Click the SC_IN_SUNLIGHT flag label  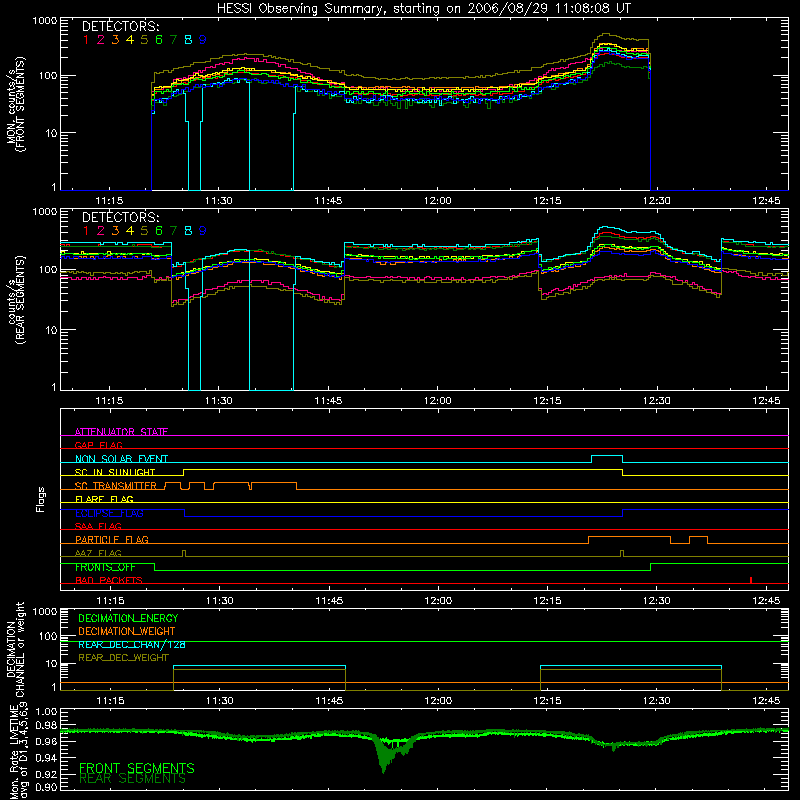115,472
